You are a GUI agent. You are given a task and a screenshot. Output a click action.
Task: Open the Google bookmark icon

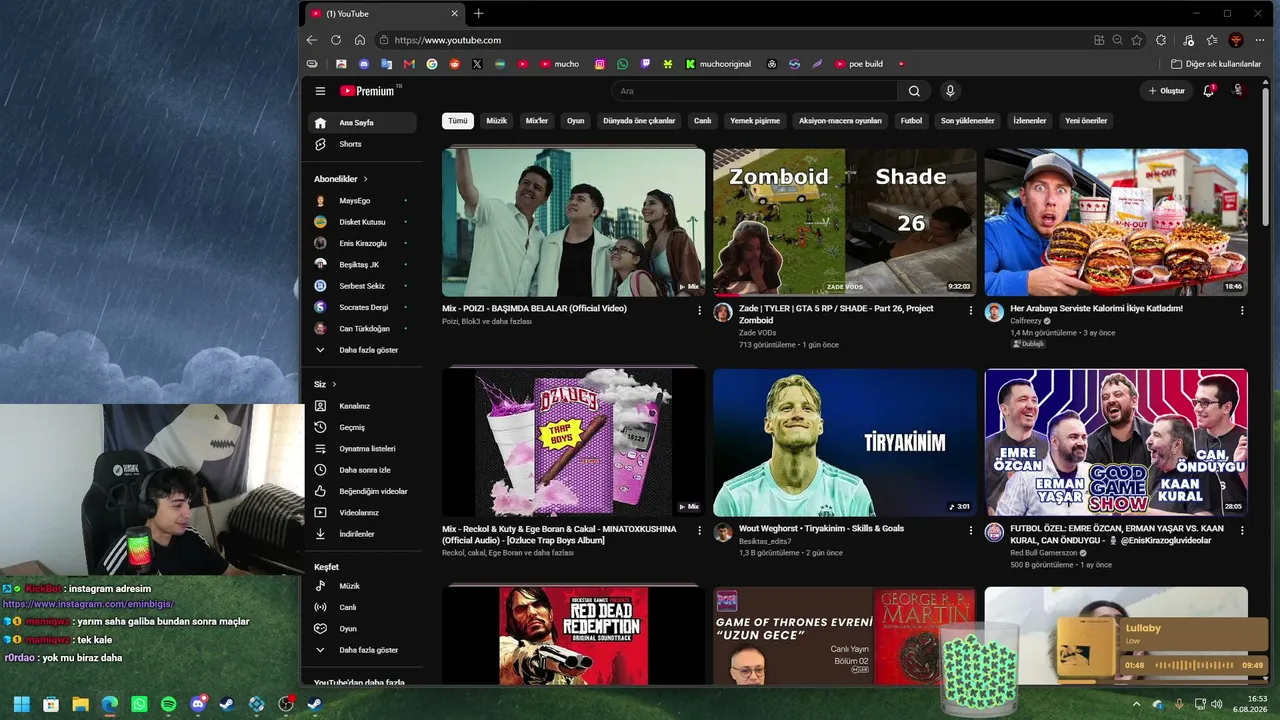pos(432,64)
